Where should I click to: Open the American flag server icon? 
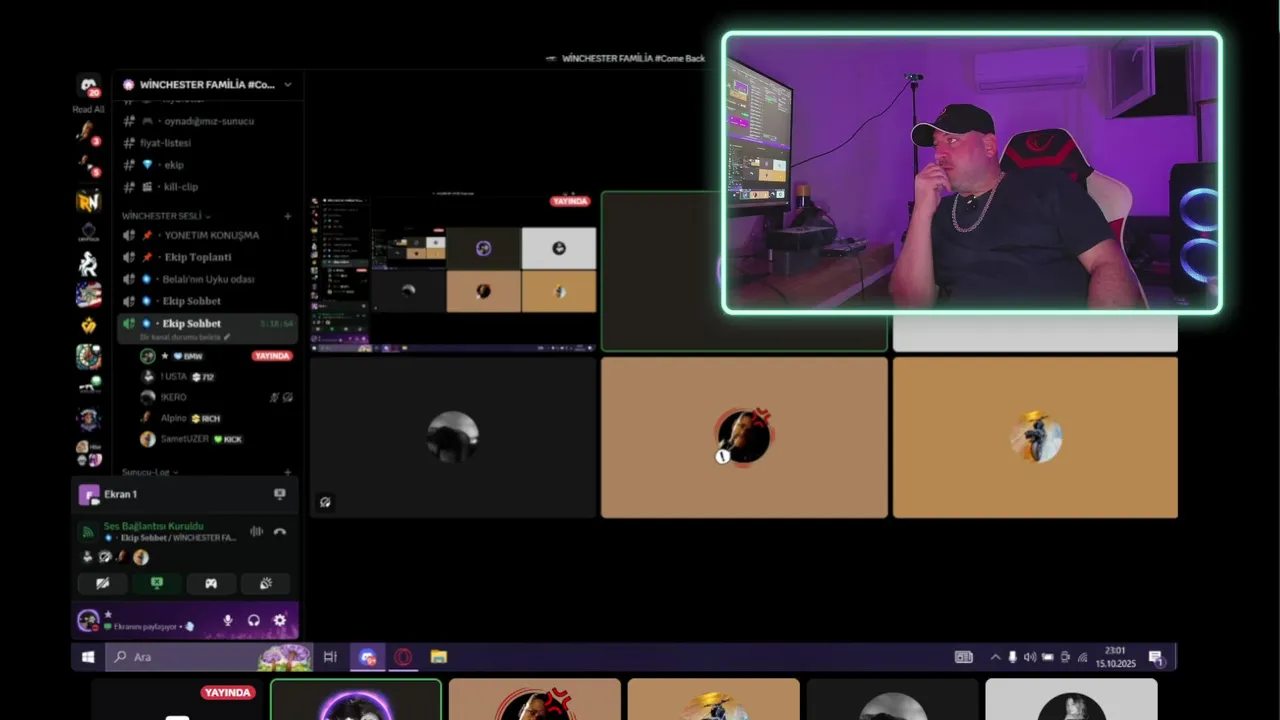[88, 295]
